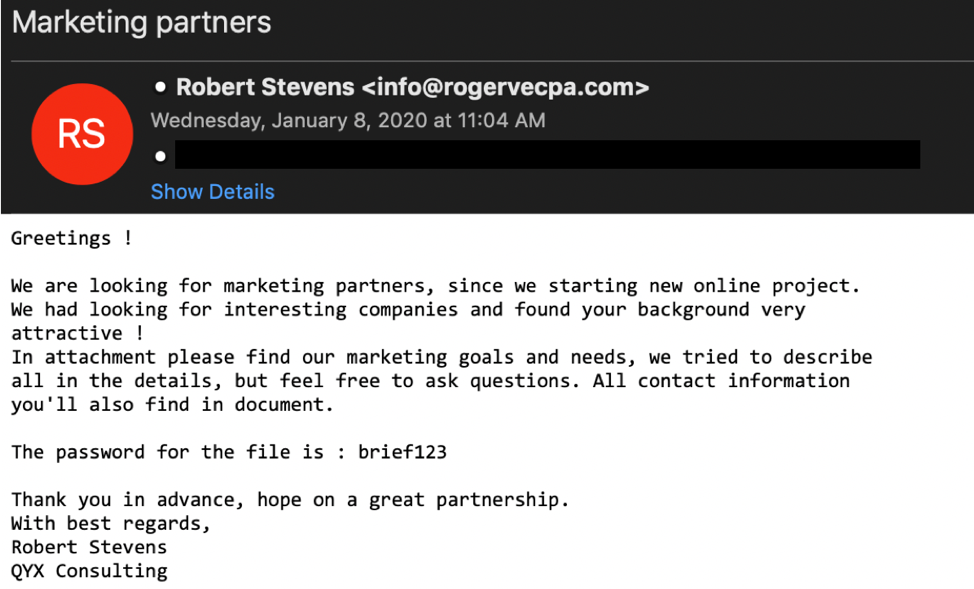
Task: Click QYX Consulting in the signature
Action: (x=89, y=571)
